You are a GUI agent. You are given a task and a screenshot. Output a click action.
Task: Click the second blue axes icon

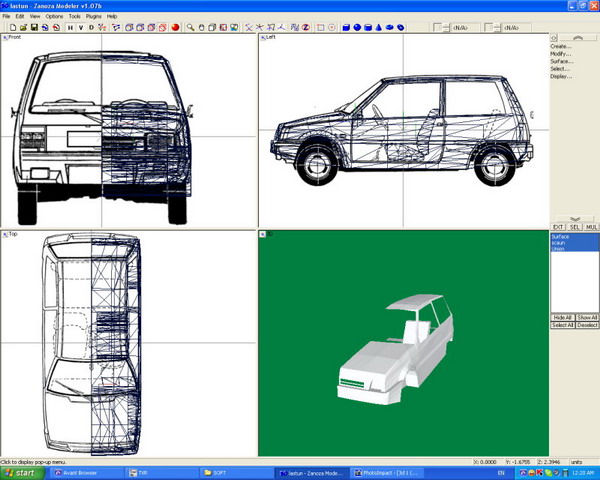coord(260,28)
